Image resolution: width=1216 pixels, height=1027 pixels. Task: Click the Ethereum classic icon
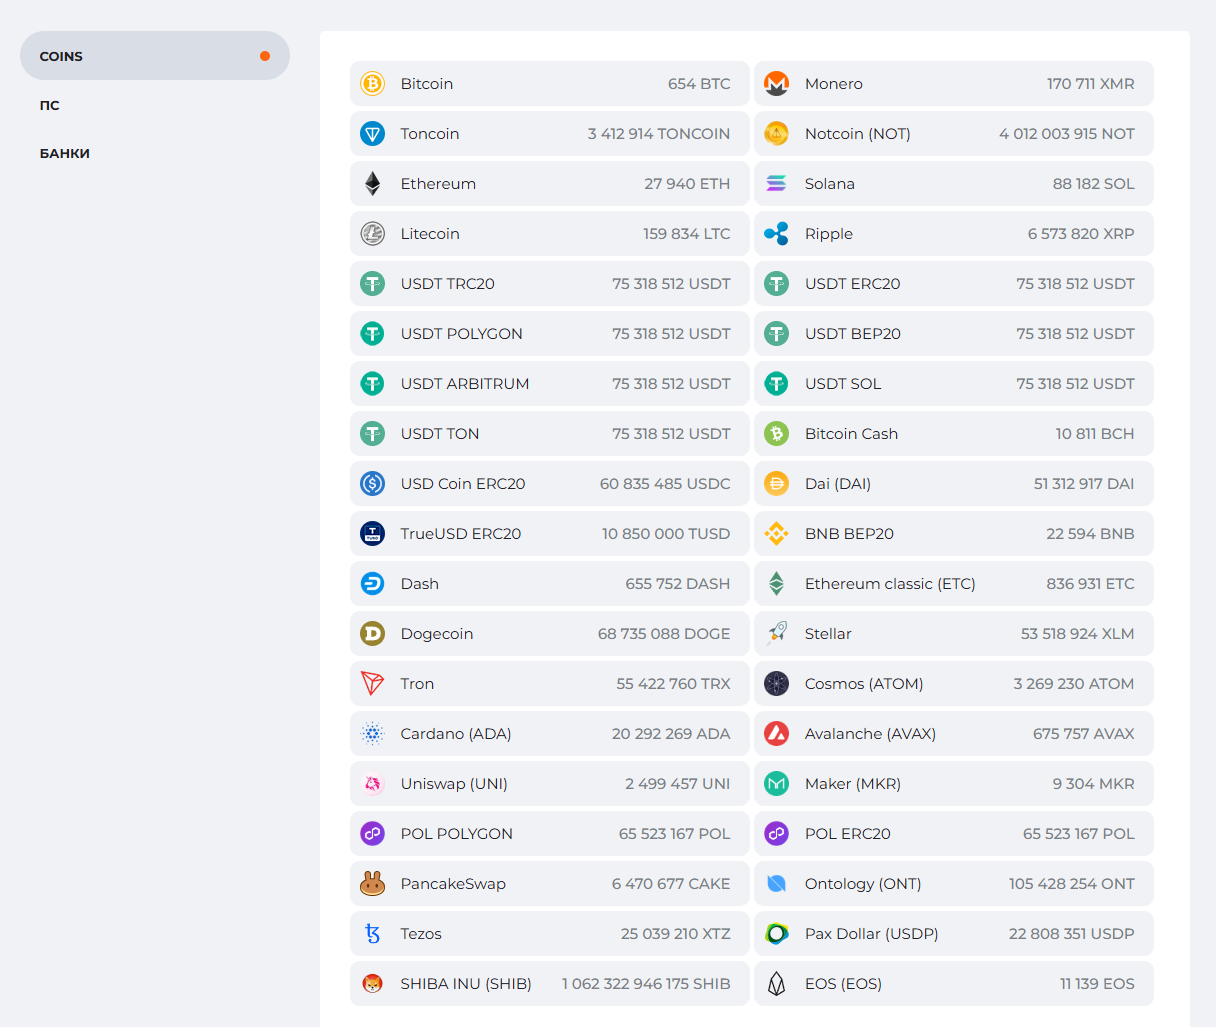(777, 584)
